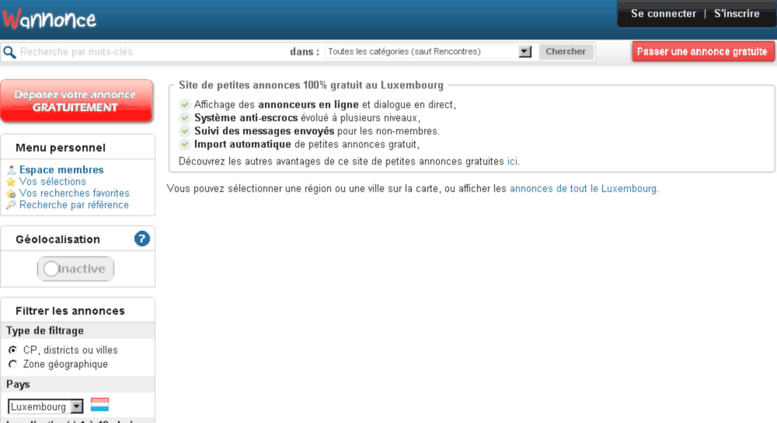Open the categories dropdown
This screenshot has width=777, height=423.
tap(429, 52)
